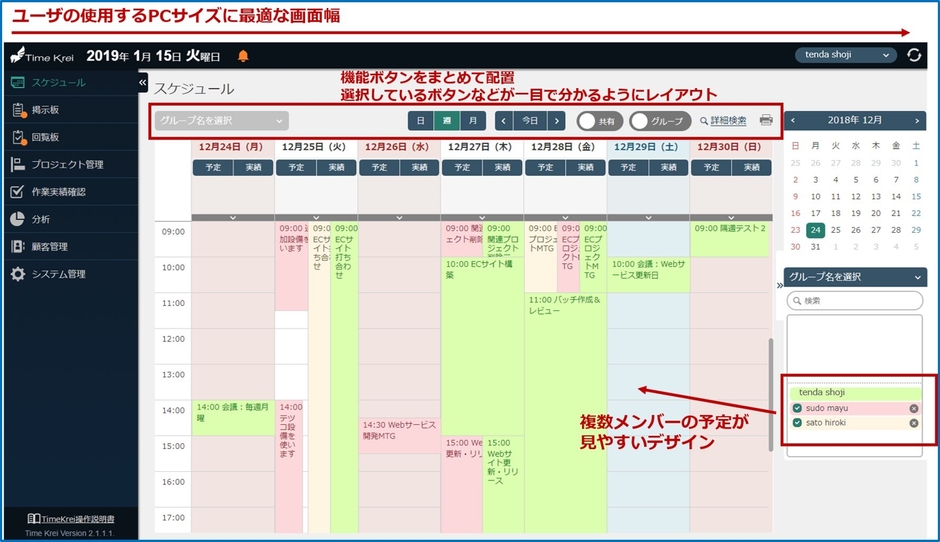Click 予定 button under 12月29日
Viewport: 940px width, 542px height.
click(x=628, y=167)
